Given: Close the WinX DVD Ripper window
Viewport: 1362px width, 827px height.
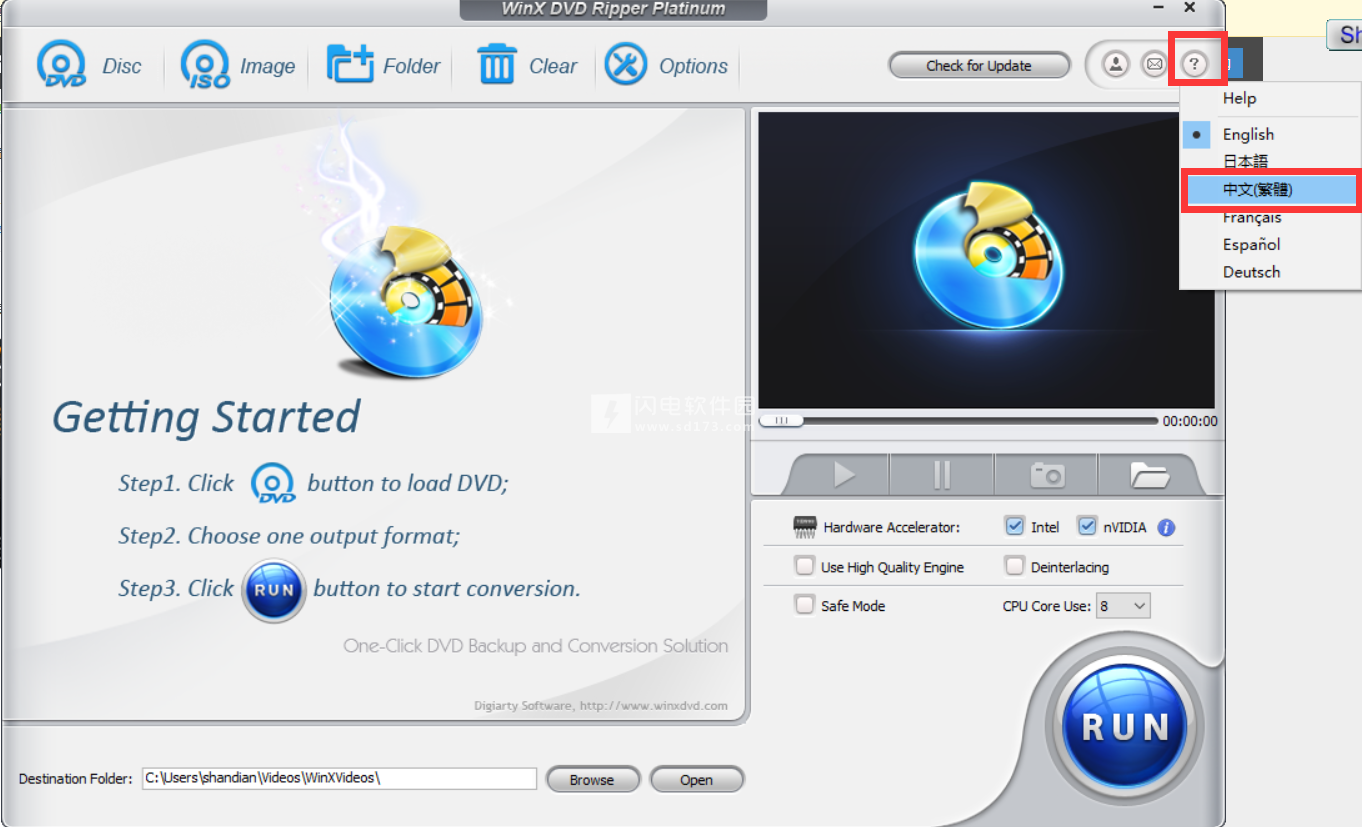Looking at the screenshot, I should [1189, 8].
